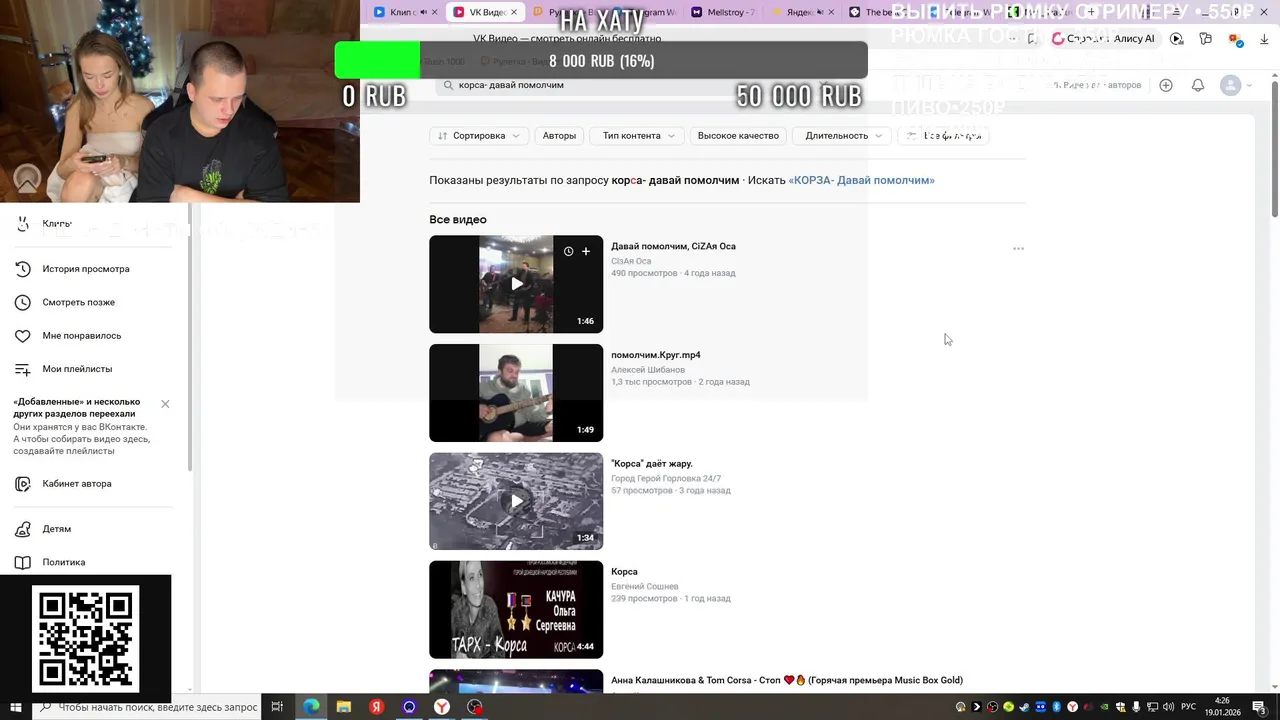This screenshot has width=1280, height=720.
Task: Add 'Давай помолчим' video to watch later
Action: tap(568, 252)
